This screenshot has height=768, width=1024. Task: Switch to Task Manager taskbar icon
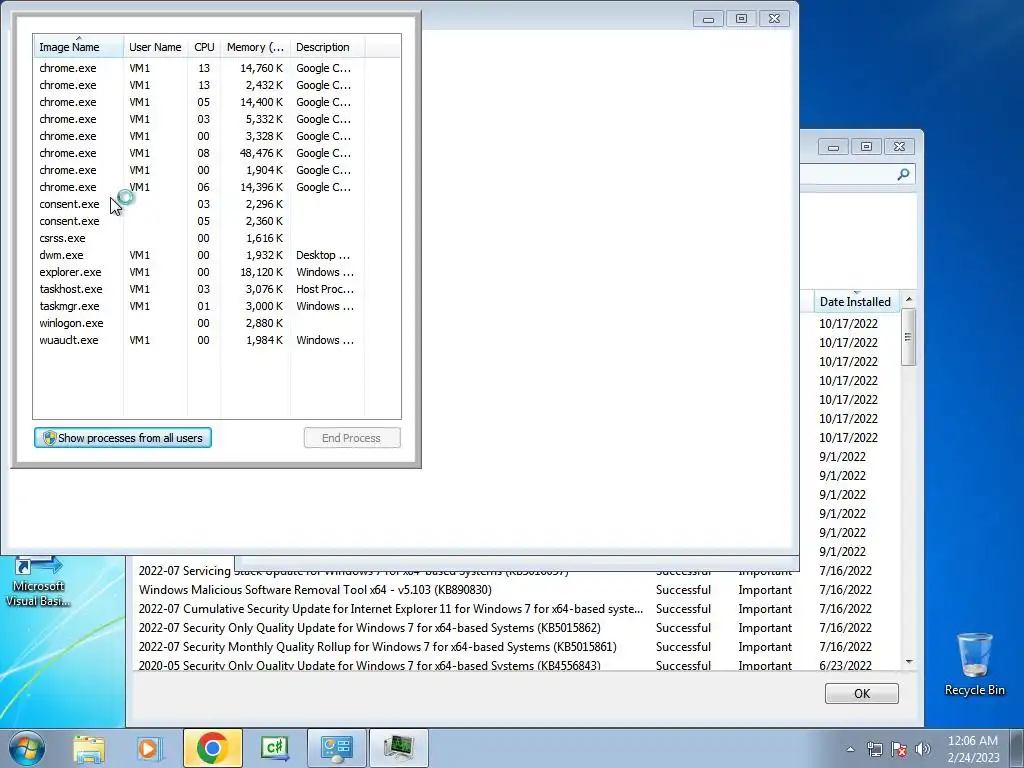[x=398, y=748]
